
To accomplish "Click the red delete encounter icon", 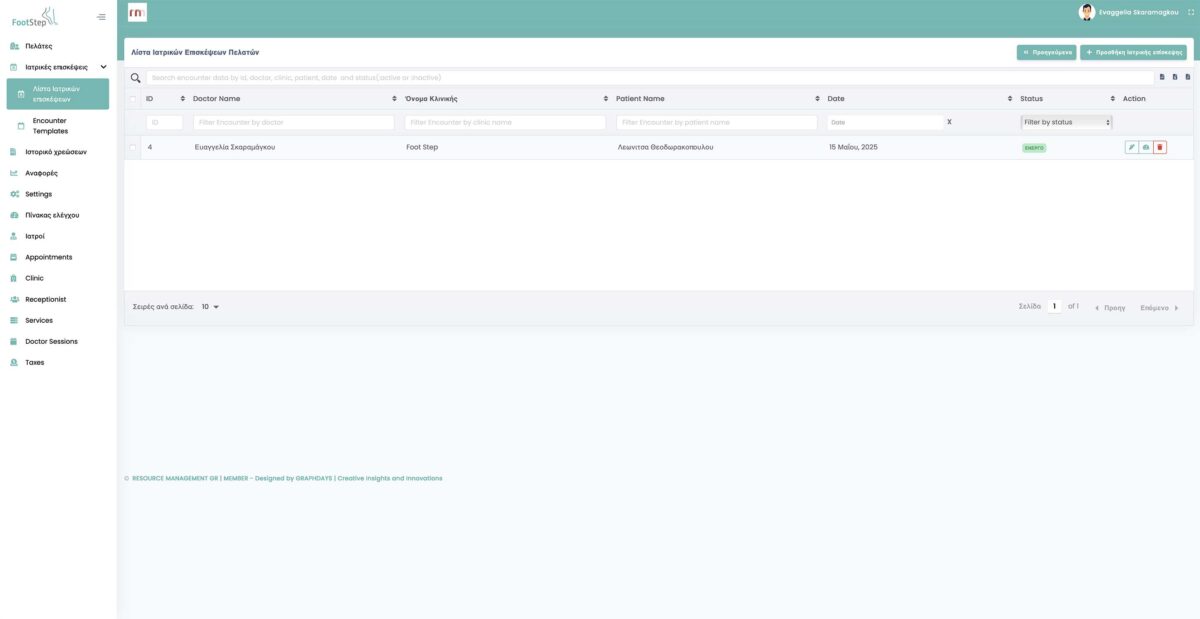I will point(1160,147).
